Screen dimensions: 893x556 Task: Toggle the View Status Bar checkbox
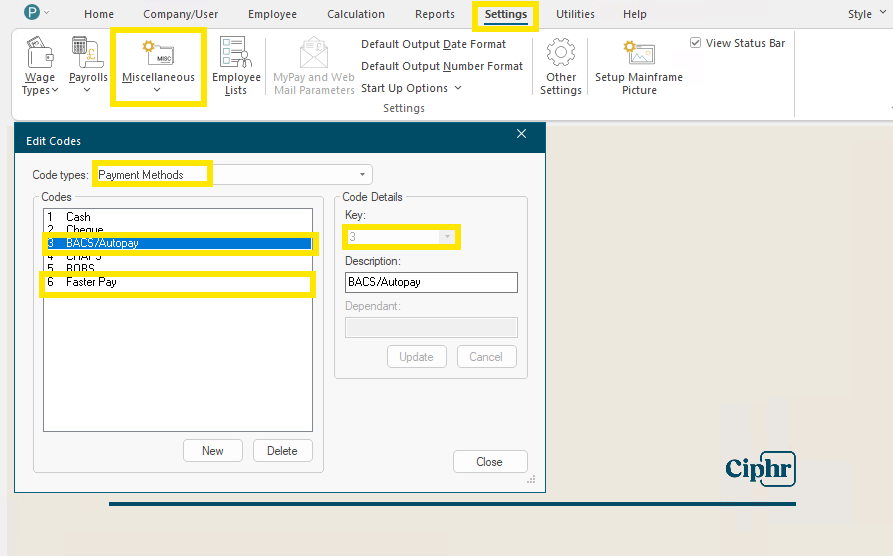pos(695,43)
